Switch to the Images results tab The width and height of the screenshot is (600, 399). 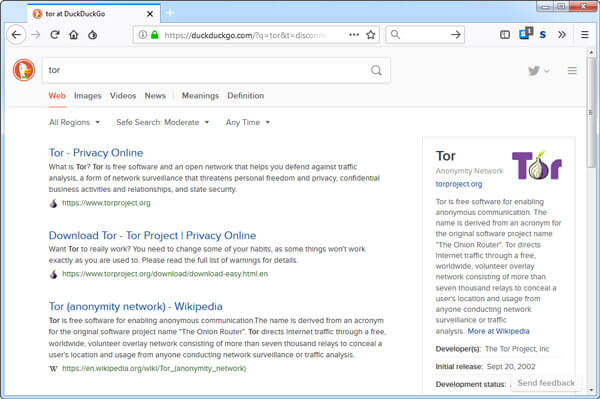coord(88,96)
